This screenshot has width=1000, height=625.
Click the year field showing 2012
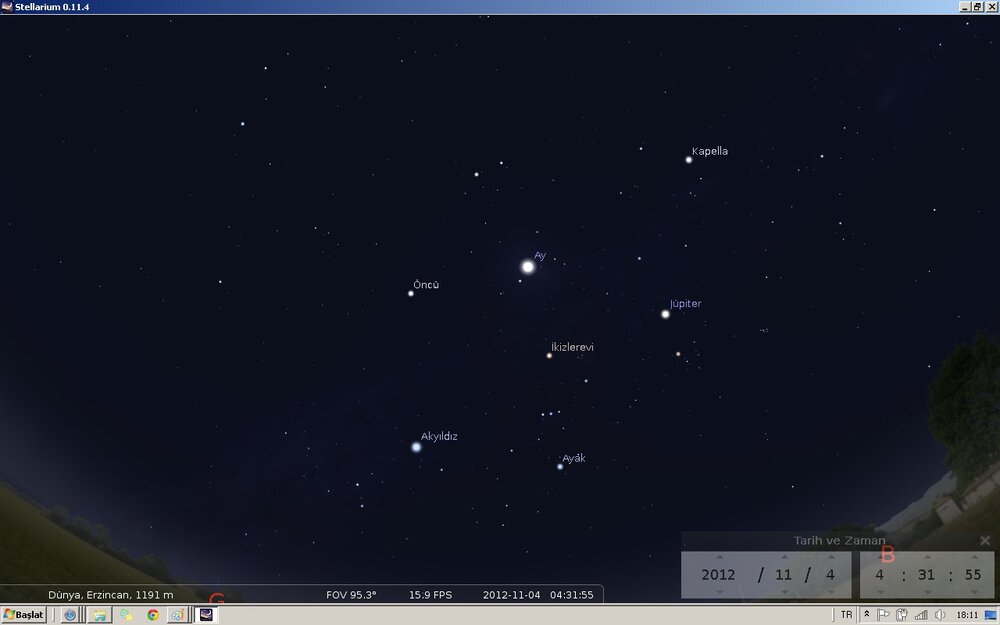(718, 575)
